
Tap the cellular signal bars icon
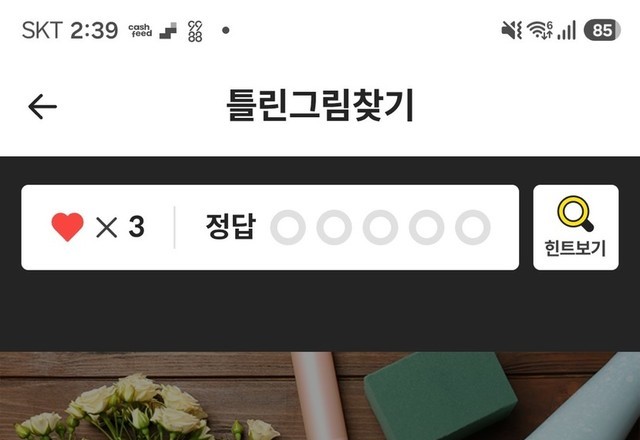[567, 31]
